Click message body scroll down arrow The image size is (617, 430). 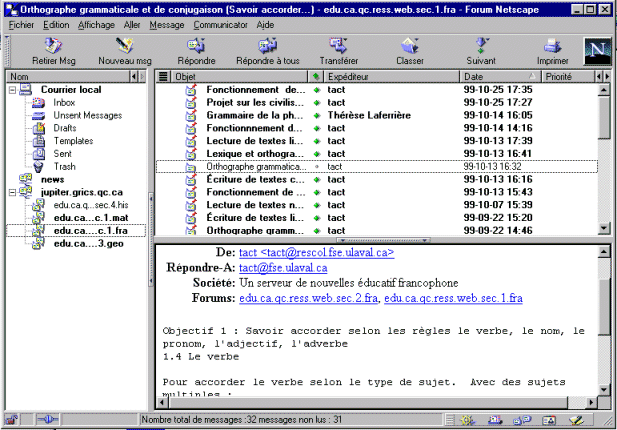(604, 389)
